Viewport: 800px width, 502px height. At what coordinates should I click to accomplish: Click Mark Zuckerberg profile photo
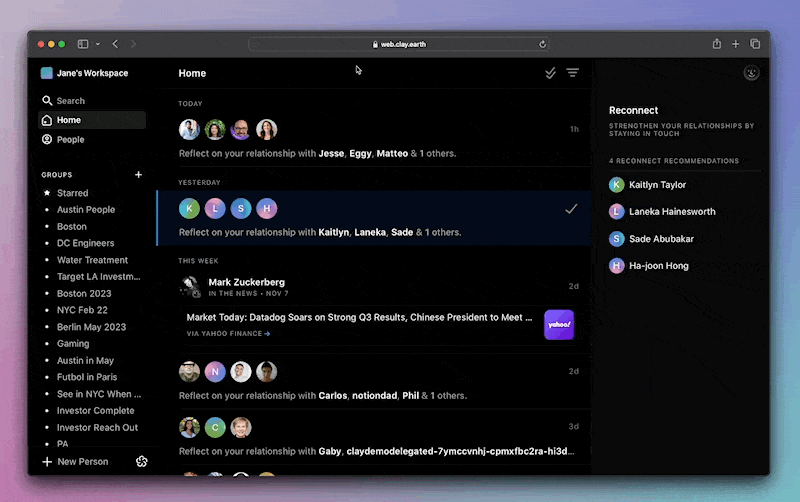(190, 286)
